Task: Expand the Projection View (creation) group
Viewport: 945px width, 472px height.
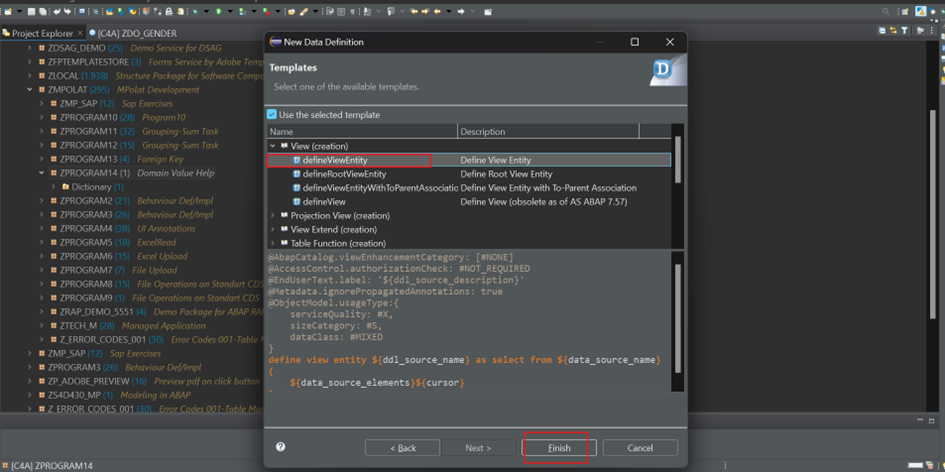Action: pos(273,216)
